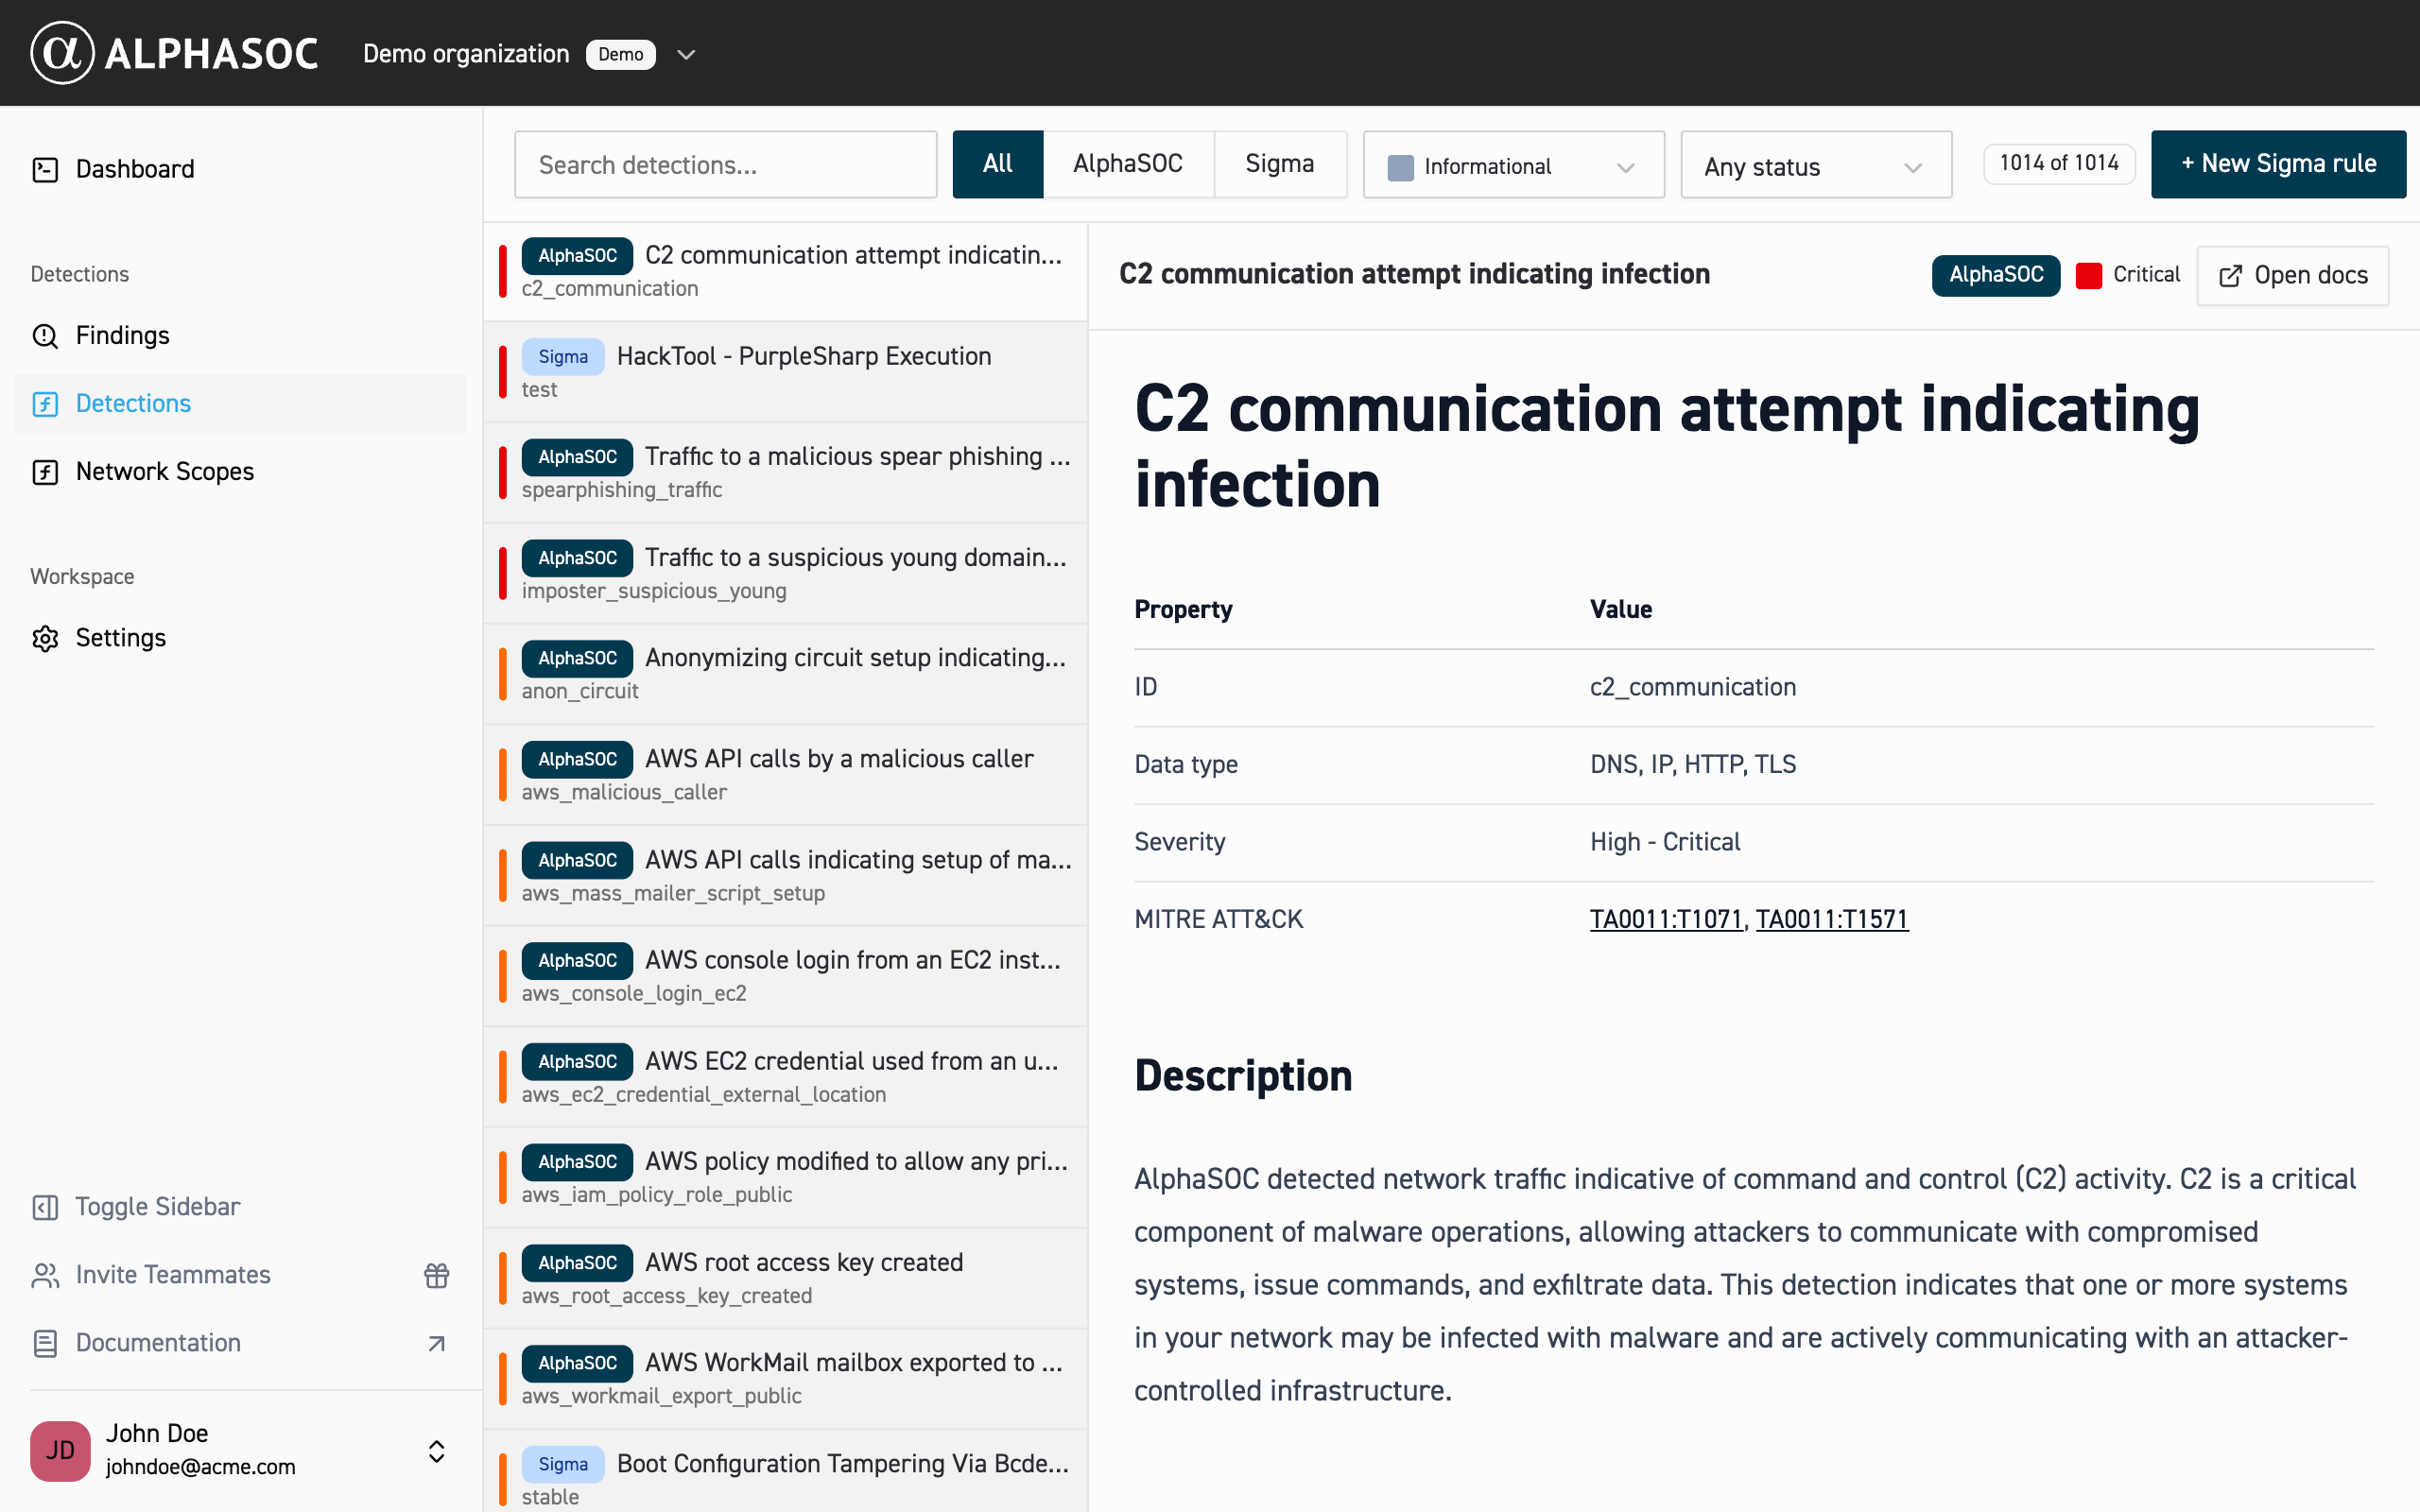Open the Detections sidebar item
This screenshot has height=1512, width=2420.
240,404
